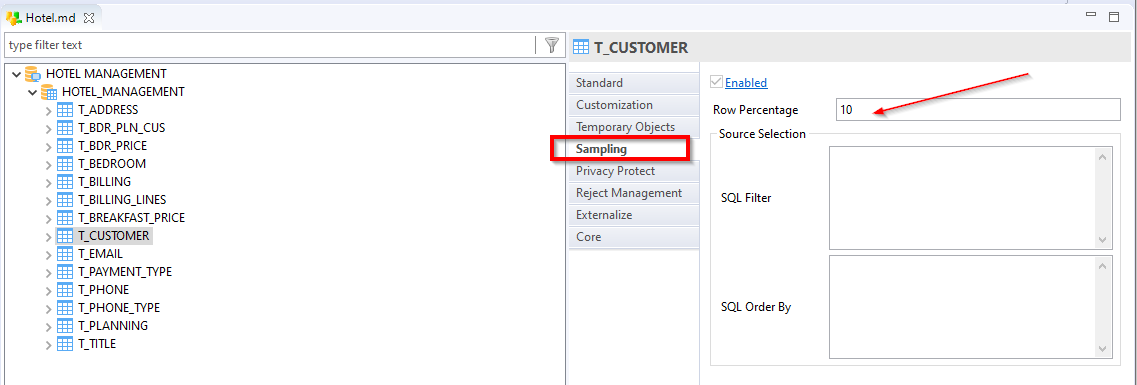Open the Reject Management tab

tap(634, 193)
